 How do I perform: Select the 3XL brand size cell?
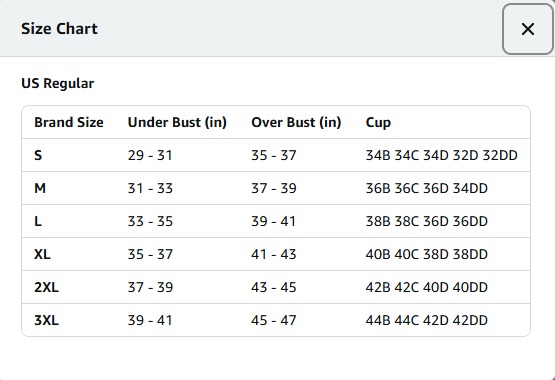click(x=46, y=320)
